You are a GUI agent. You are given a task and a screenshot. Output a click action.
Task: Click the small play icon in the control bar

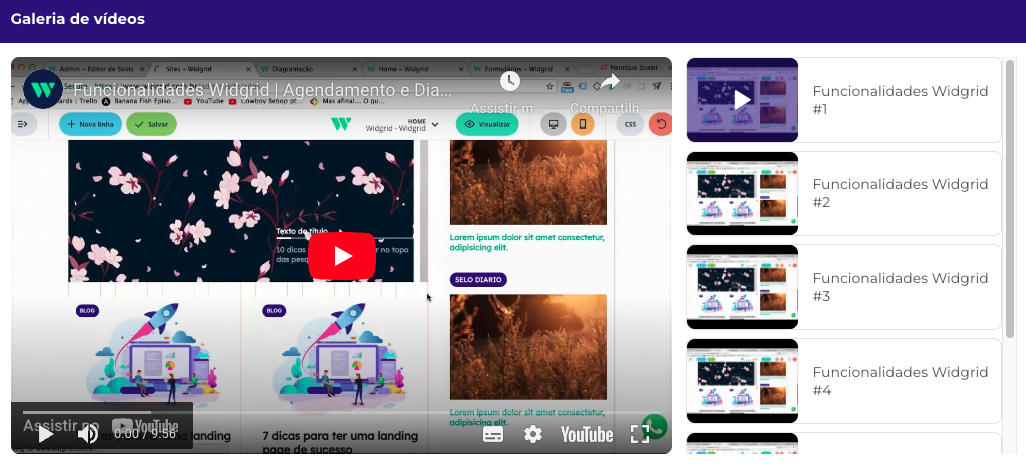pos(45,434)
